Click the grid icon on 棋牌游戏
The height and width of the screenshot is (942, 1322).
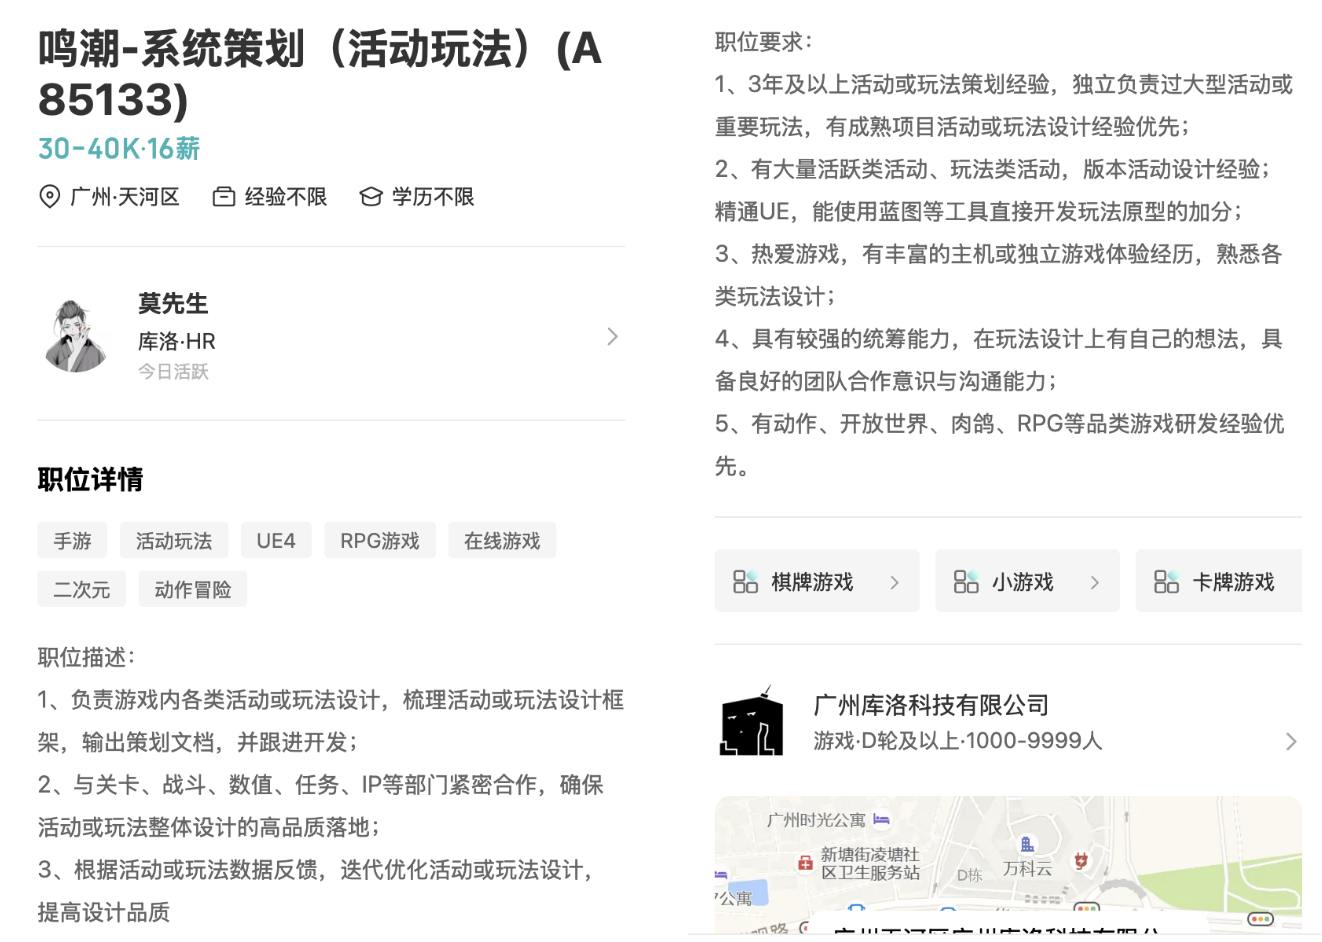coord(745,582)
